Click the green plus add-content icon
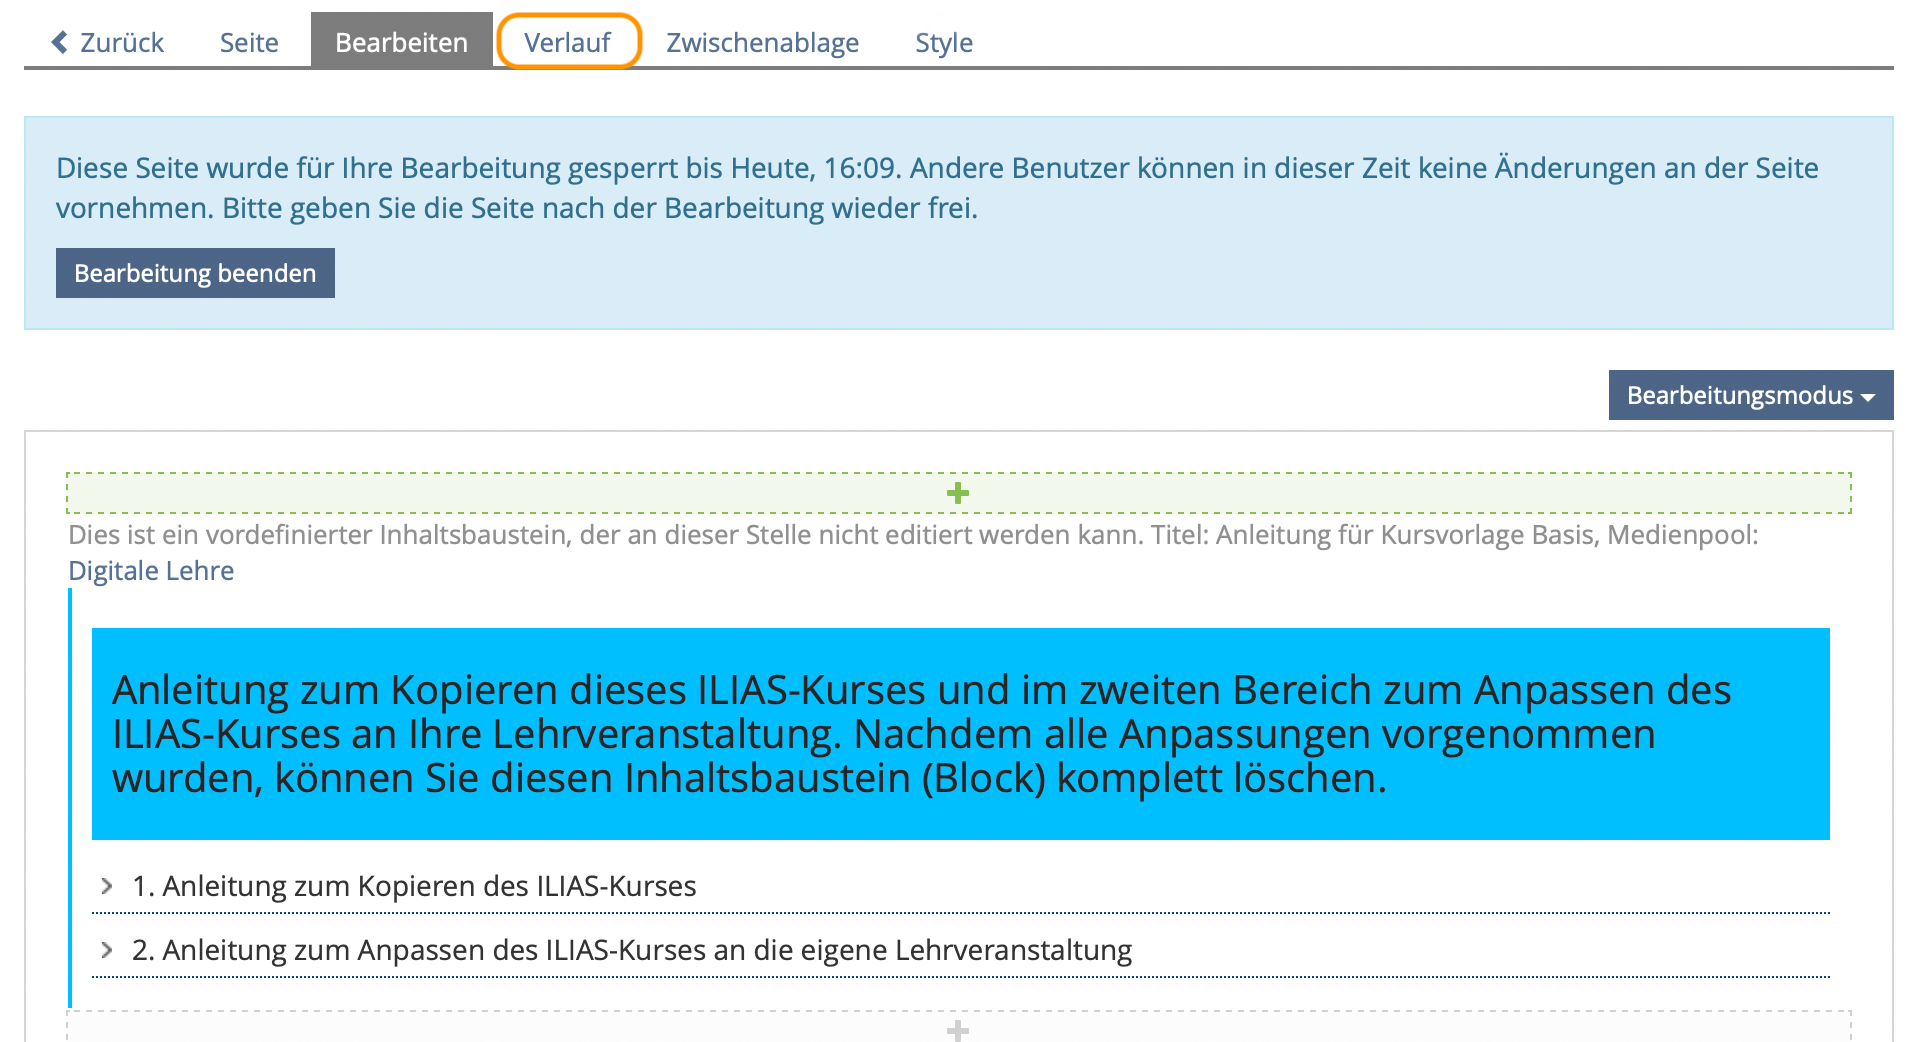1918x1042 pixels. click(x=958, y=493)
